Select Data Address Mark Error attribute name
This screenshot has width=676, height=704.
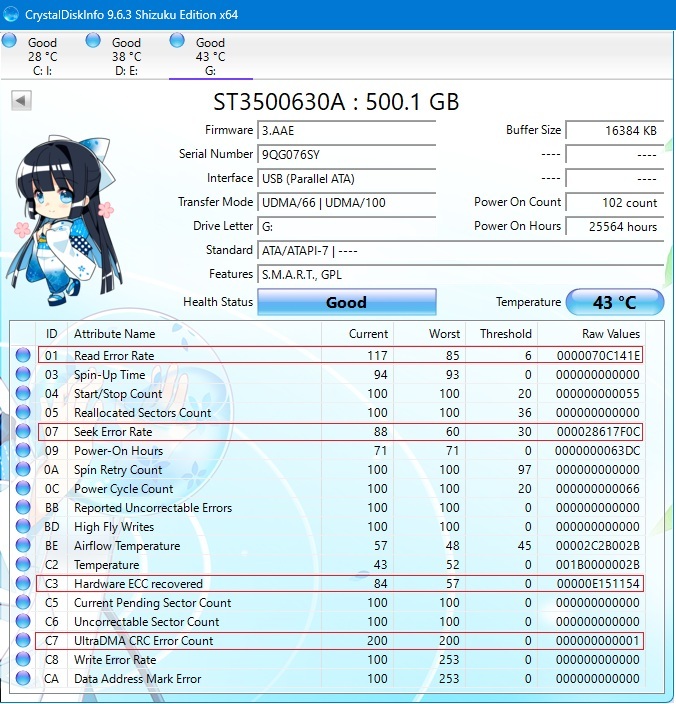click(x=137, y=678)
